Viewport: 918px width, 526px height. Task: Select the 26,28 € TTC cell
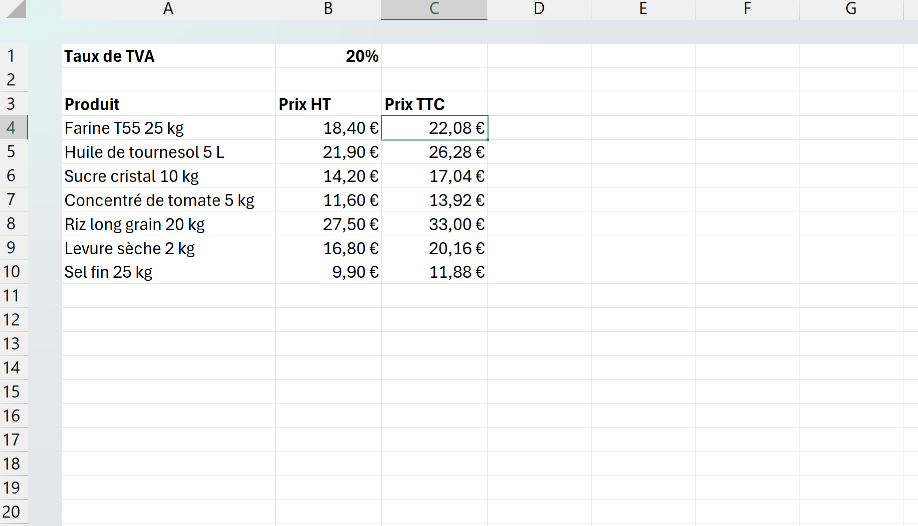(434, 152)
